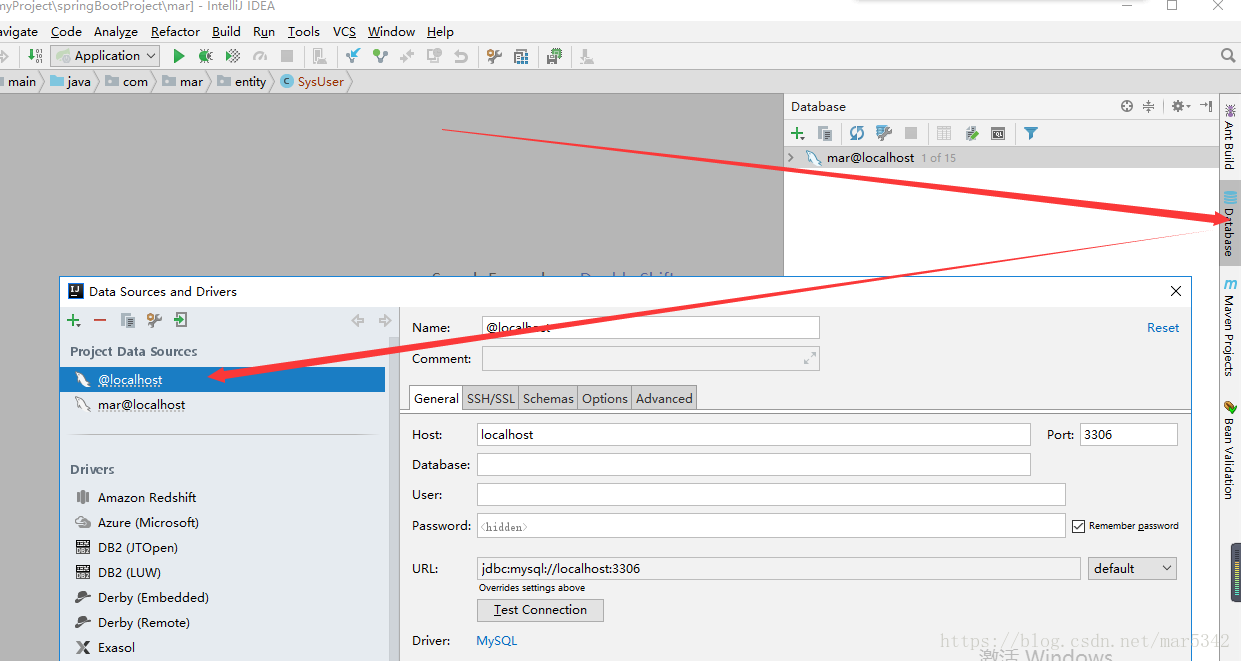Screen dimensions: 1241x661
Task: Click the edit source icon in Database toolbar
Action: (x=971, y=133)
